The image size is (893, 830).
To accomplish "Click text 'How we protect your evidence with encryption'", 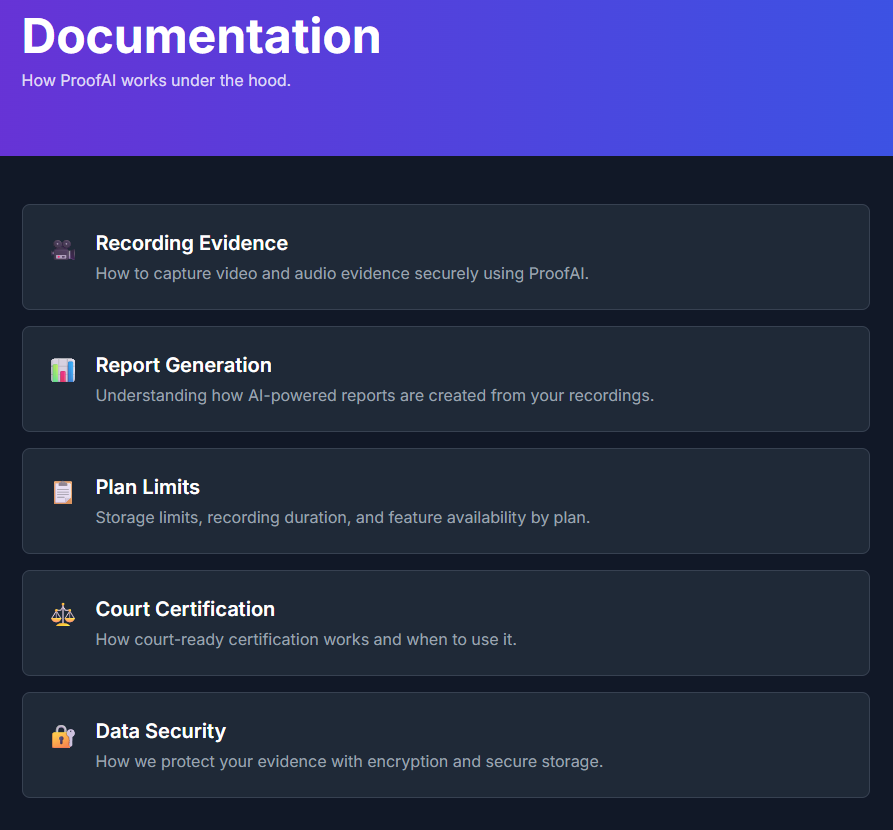I will point(272,761).
